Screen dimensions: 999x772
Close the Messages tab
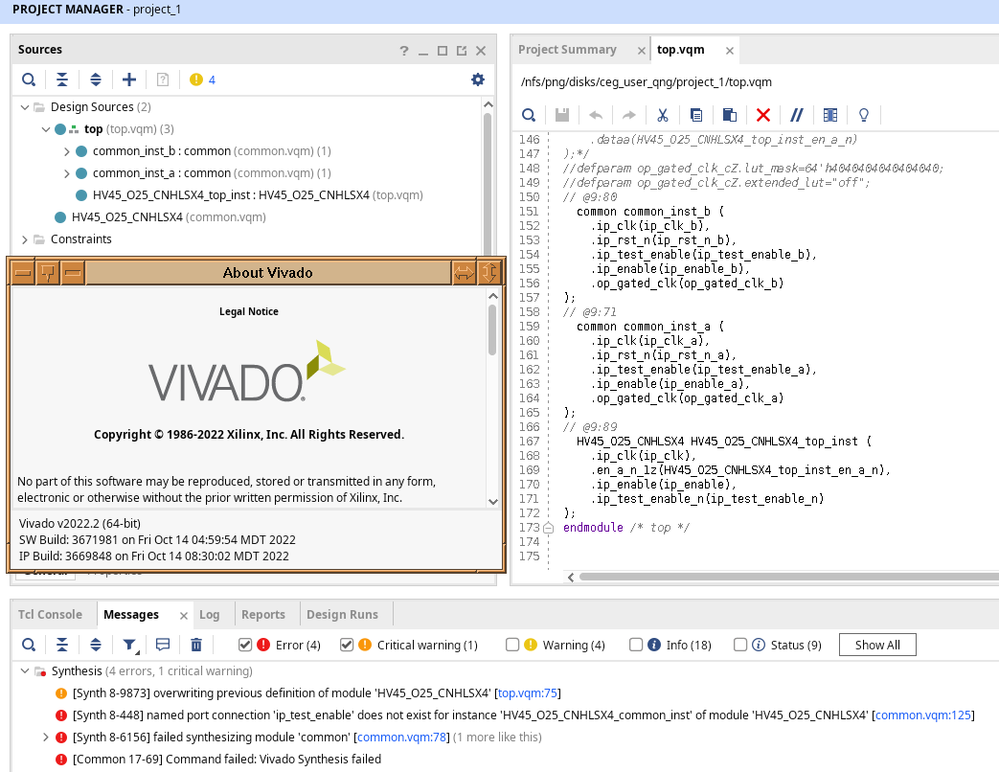click(x=183, y=616)
